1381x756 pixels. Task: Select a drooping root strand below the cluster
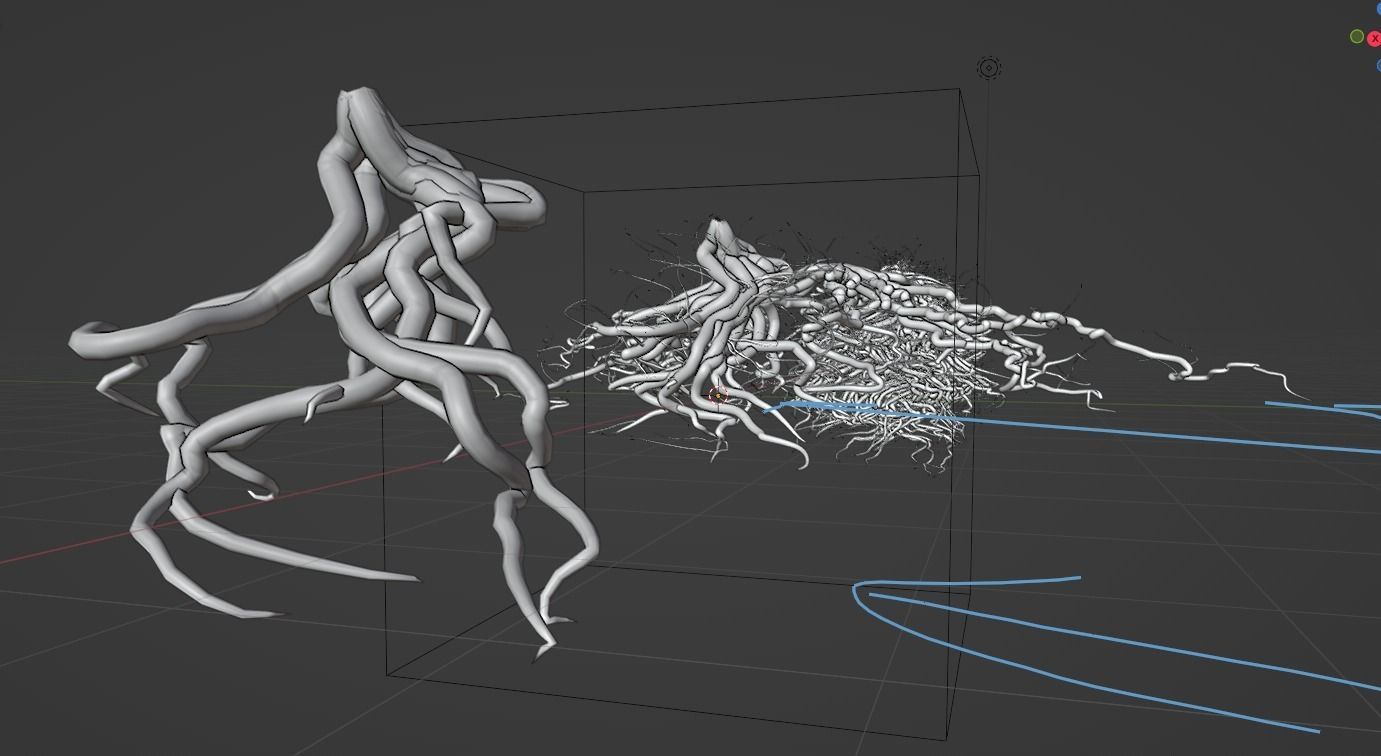(x=800, y=455)
